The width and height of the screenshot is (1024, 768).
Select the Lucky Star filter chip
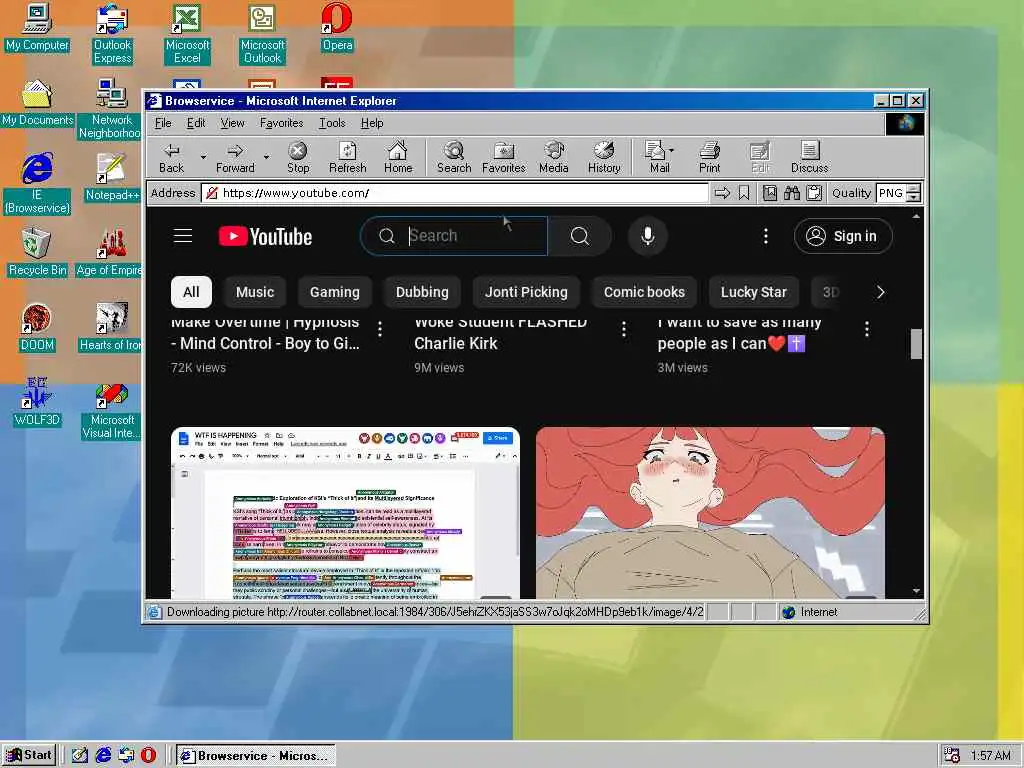(753, 292)
